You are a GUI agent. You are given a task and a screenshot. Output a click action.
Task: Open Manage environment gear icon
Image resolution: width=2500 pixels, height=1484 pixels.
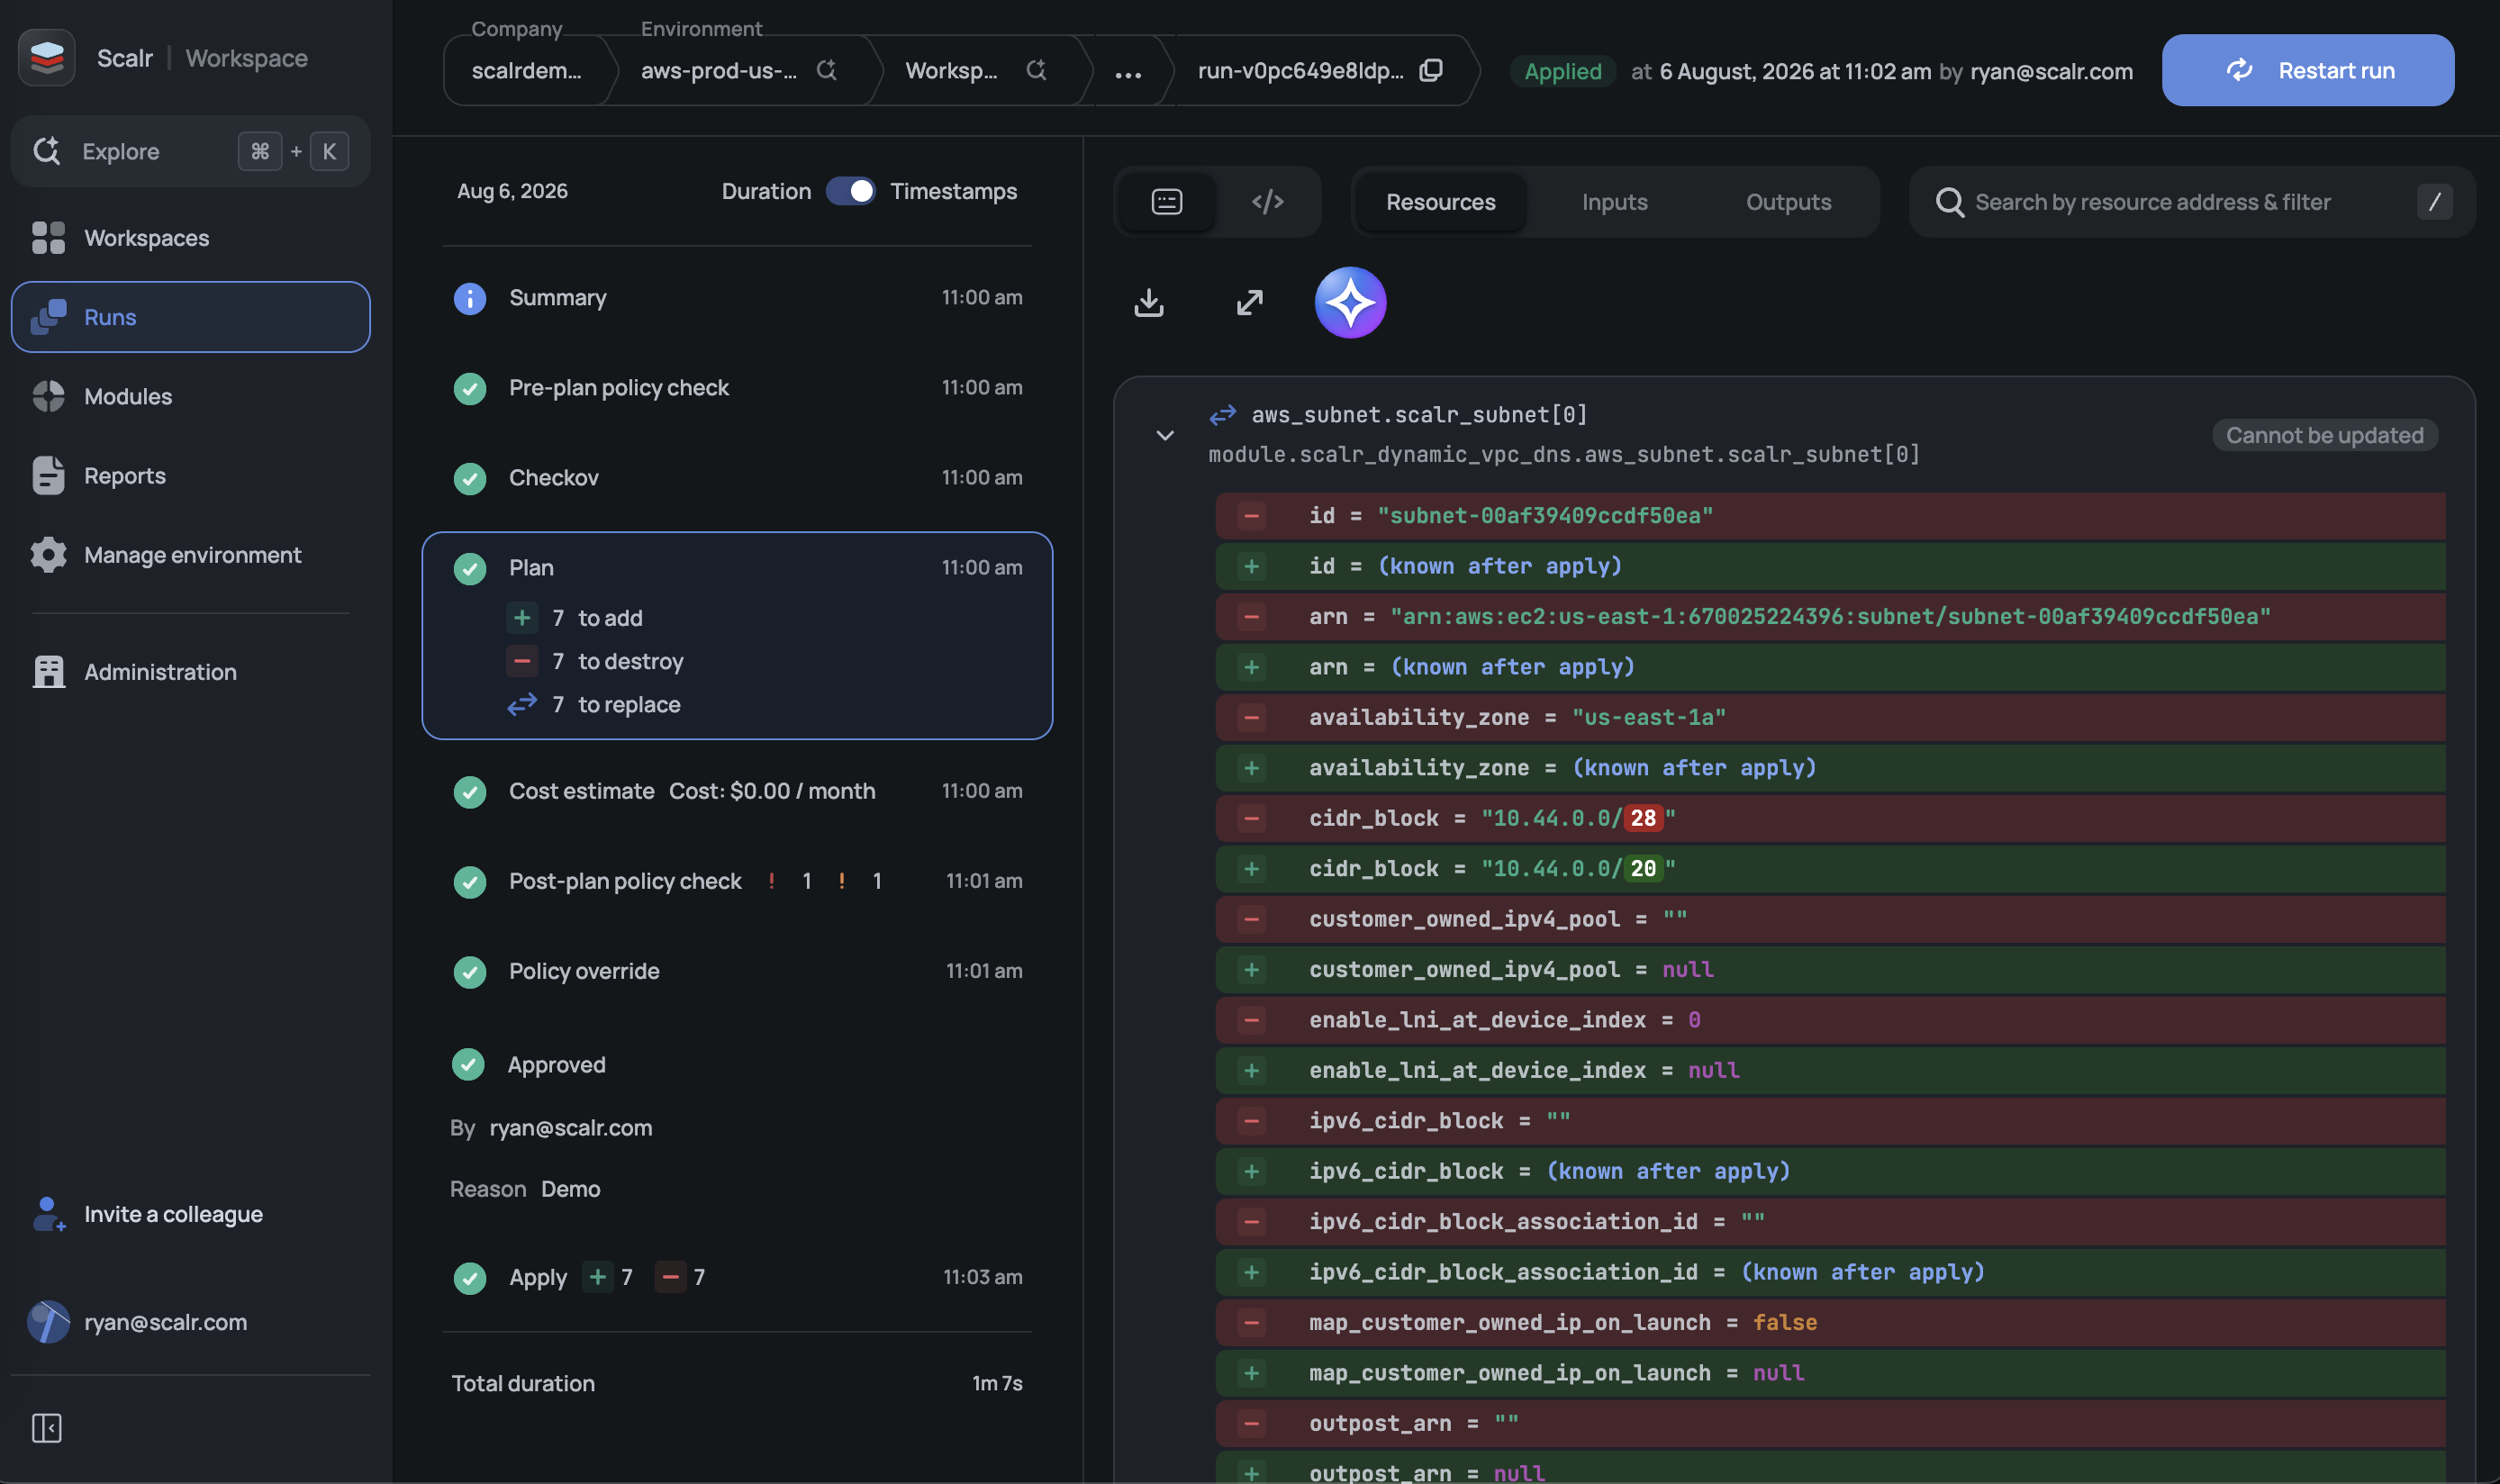tap(48, 555)
